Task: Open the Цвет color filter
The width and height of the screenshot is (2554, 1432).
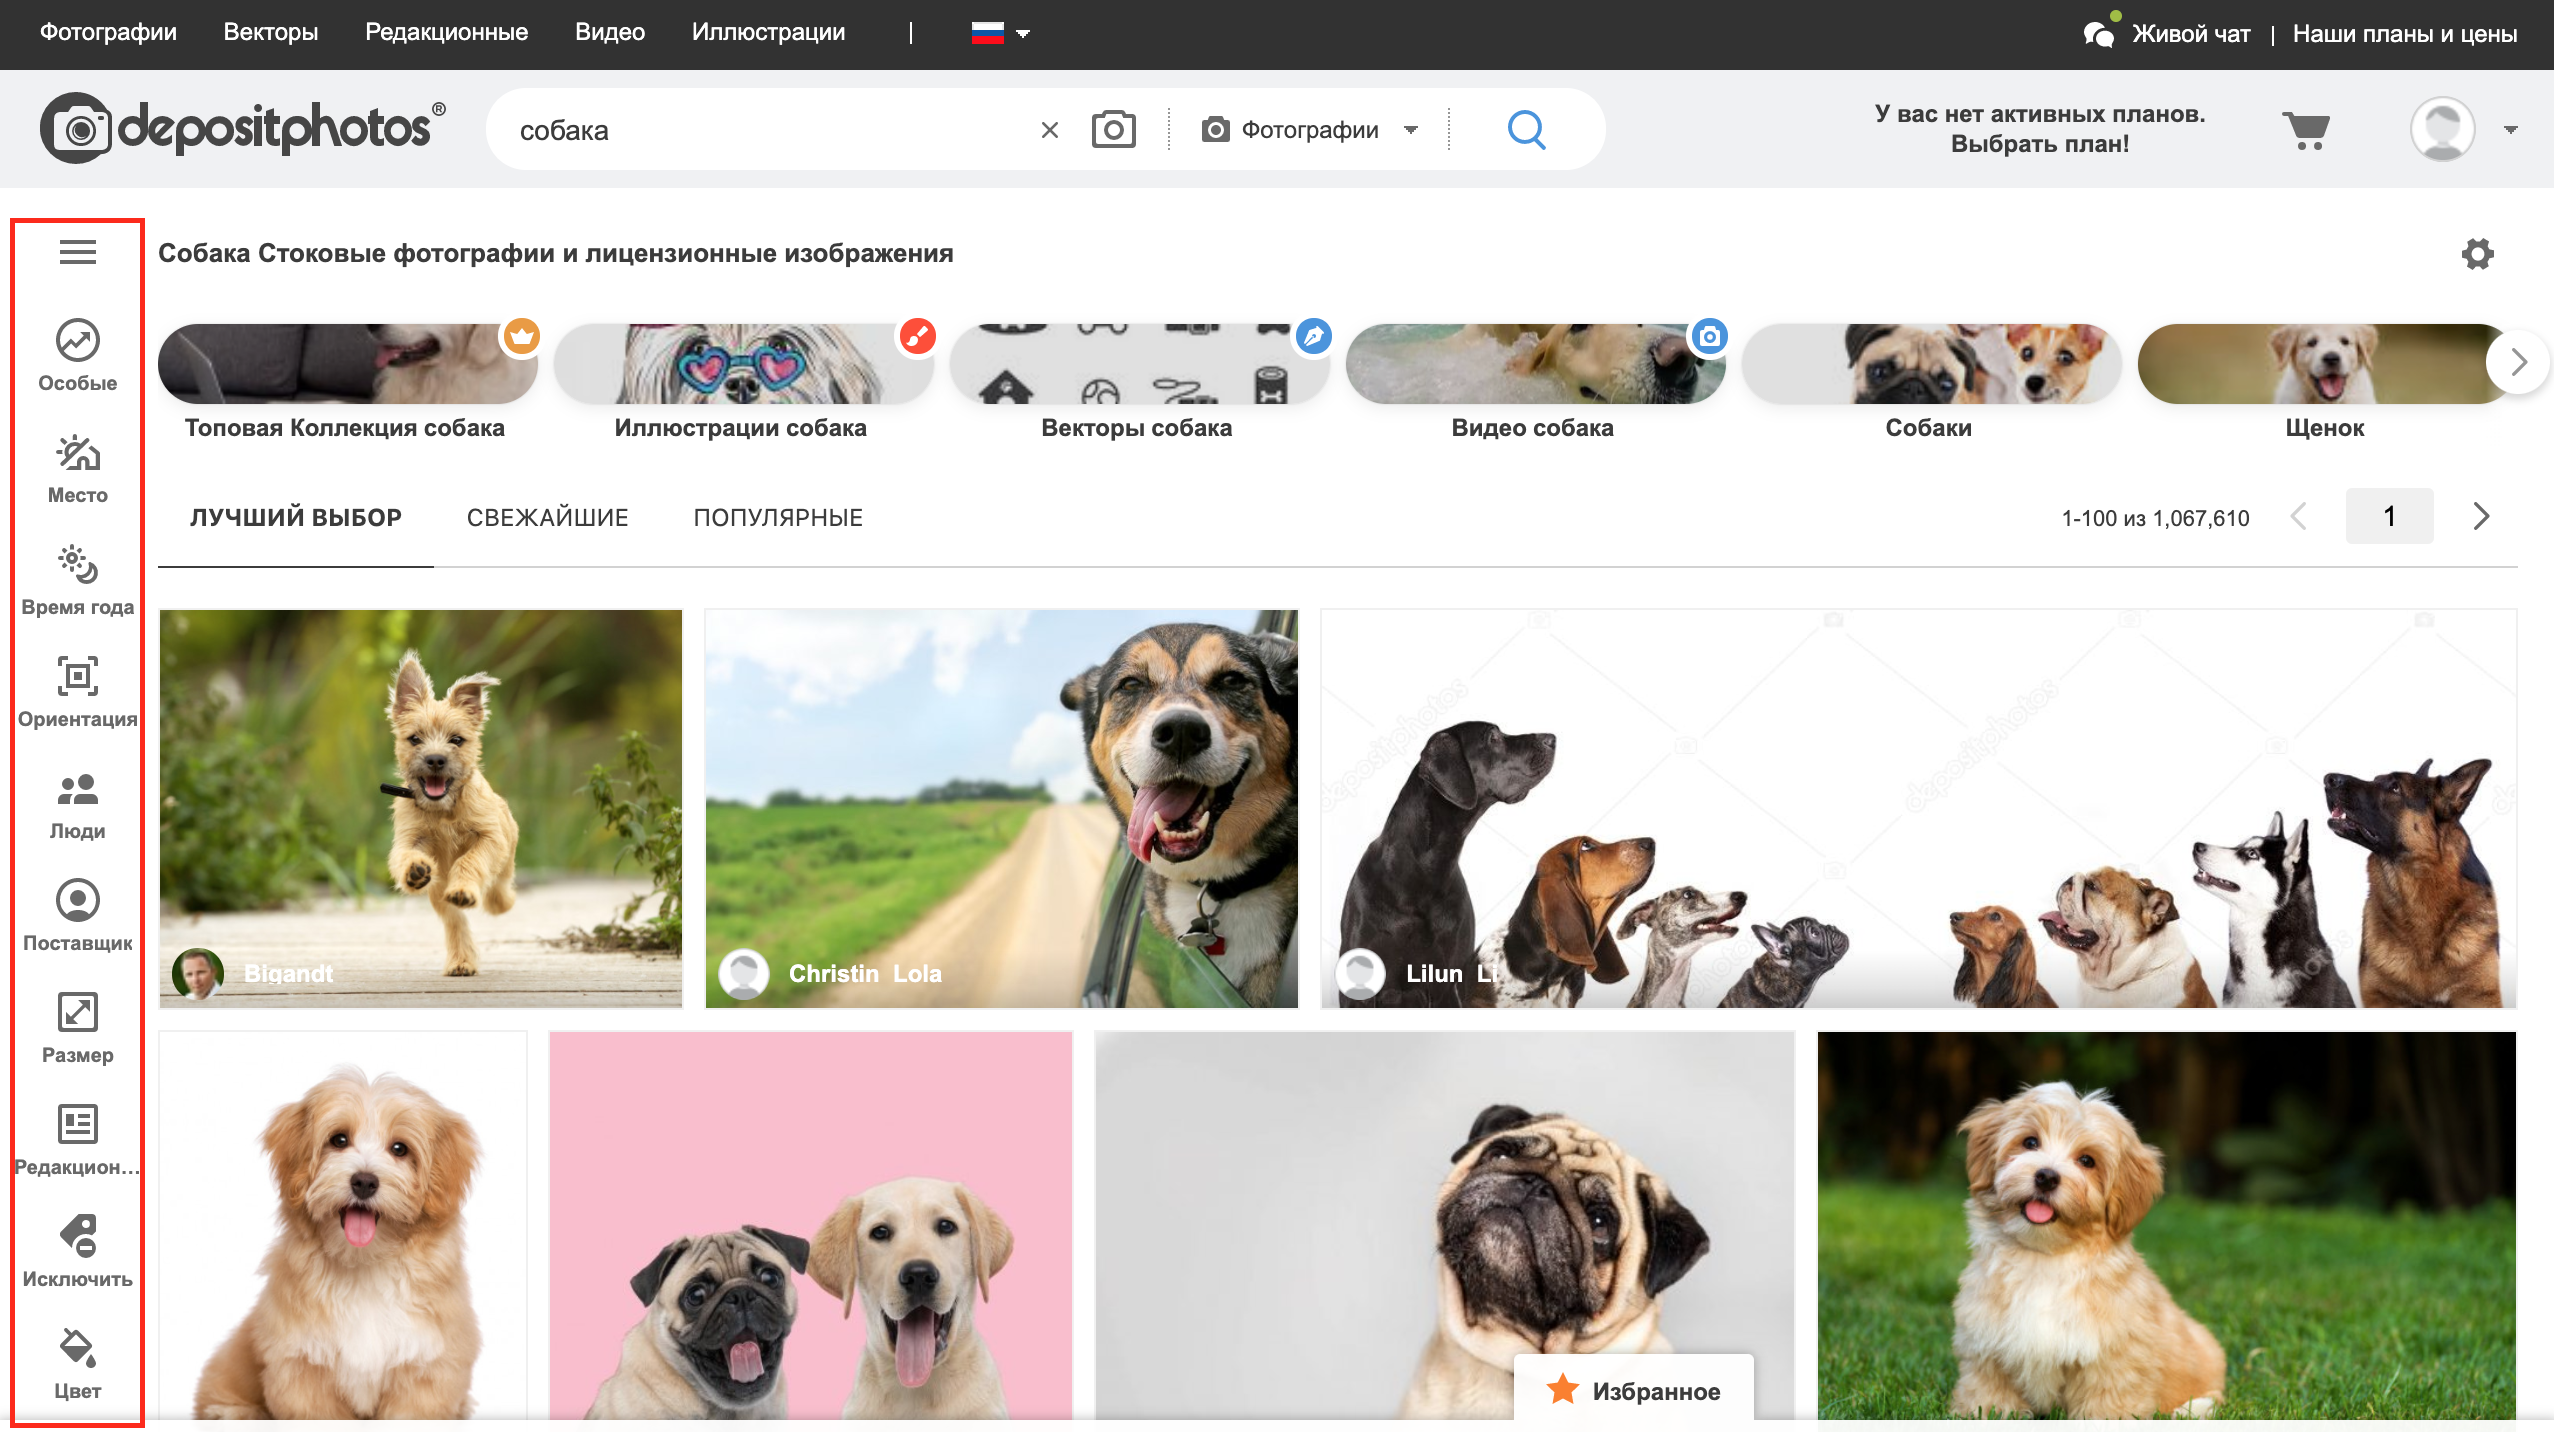Action: click(78, 1364)
